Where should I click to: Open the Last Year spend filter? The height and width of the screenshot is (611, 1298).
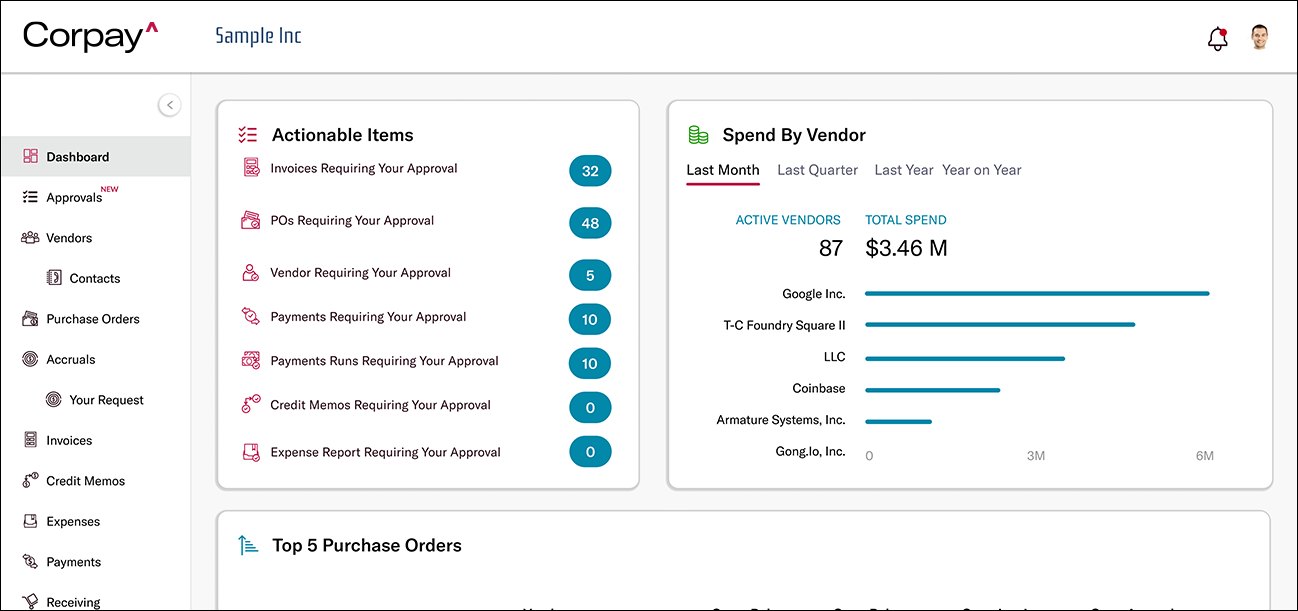pos(903,170)
